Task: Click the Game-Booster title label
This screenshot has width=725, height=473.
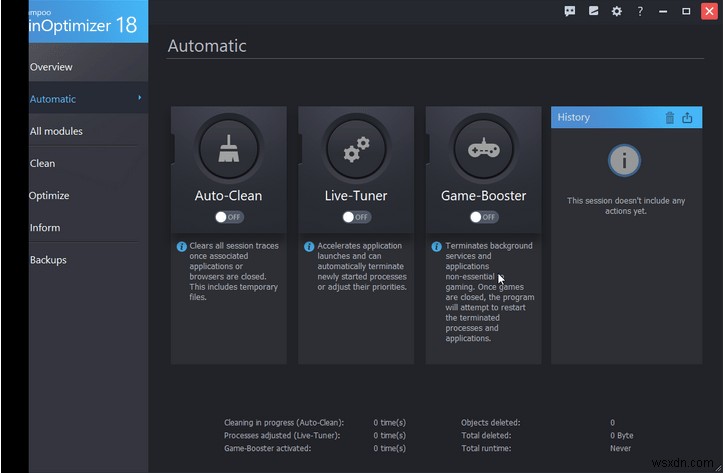Action: click(x=484, y=196)
